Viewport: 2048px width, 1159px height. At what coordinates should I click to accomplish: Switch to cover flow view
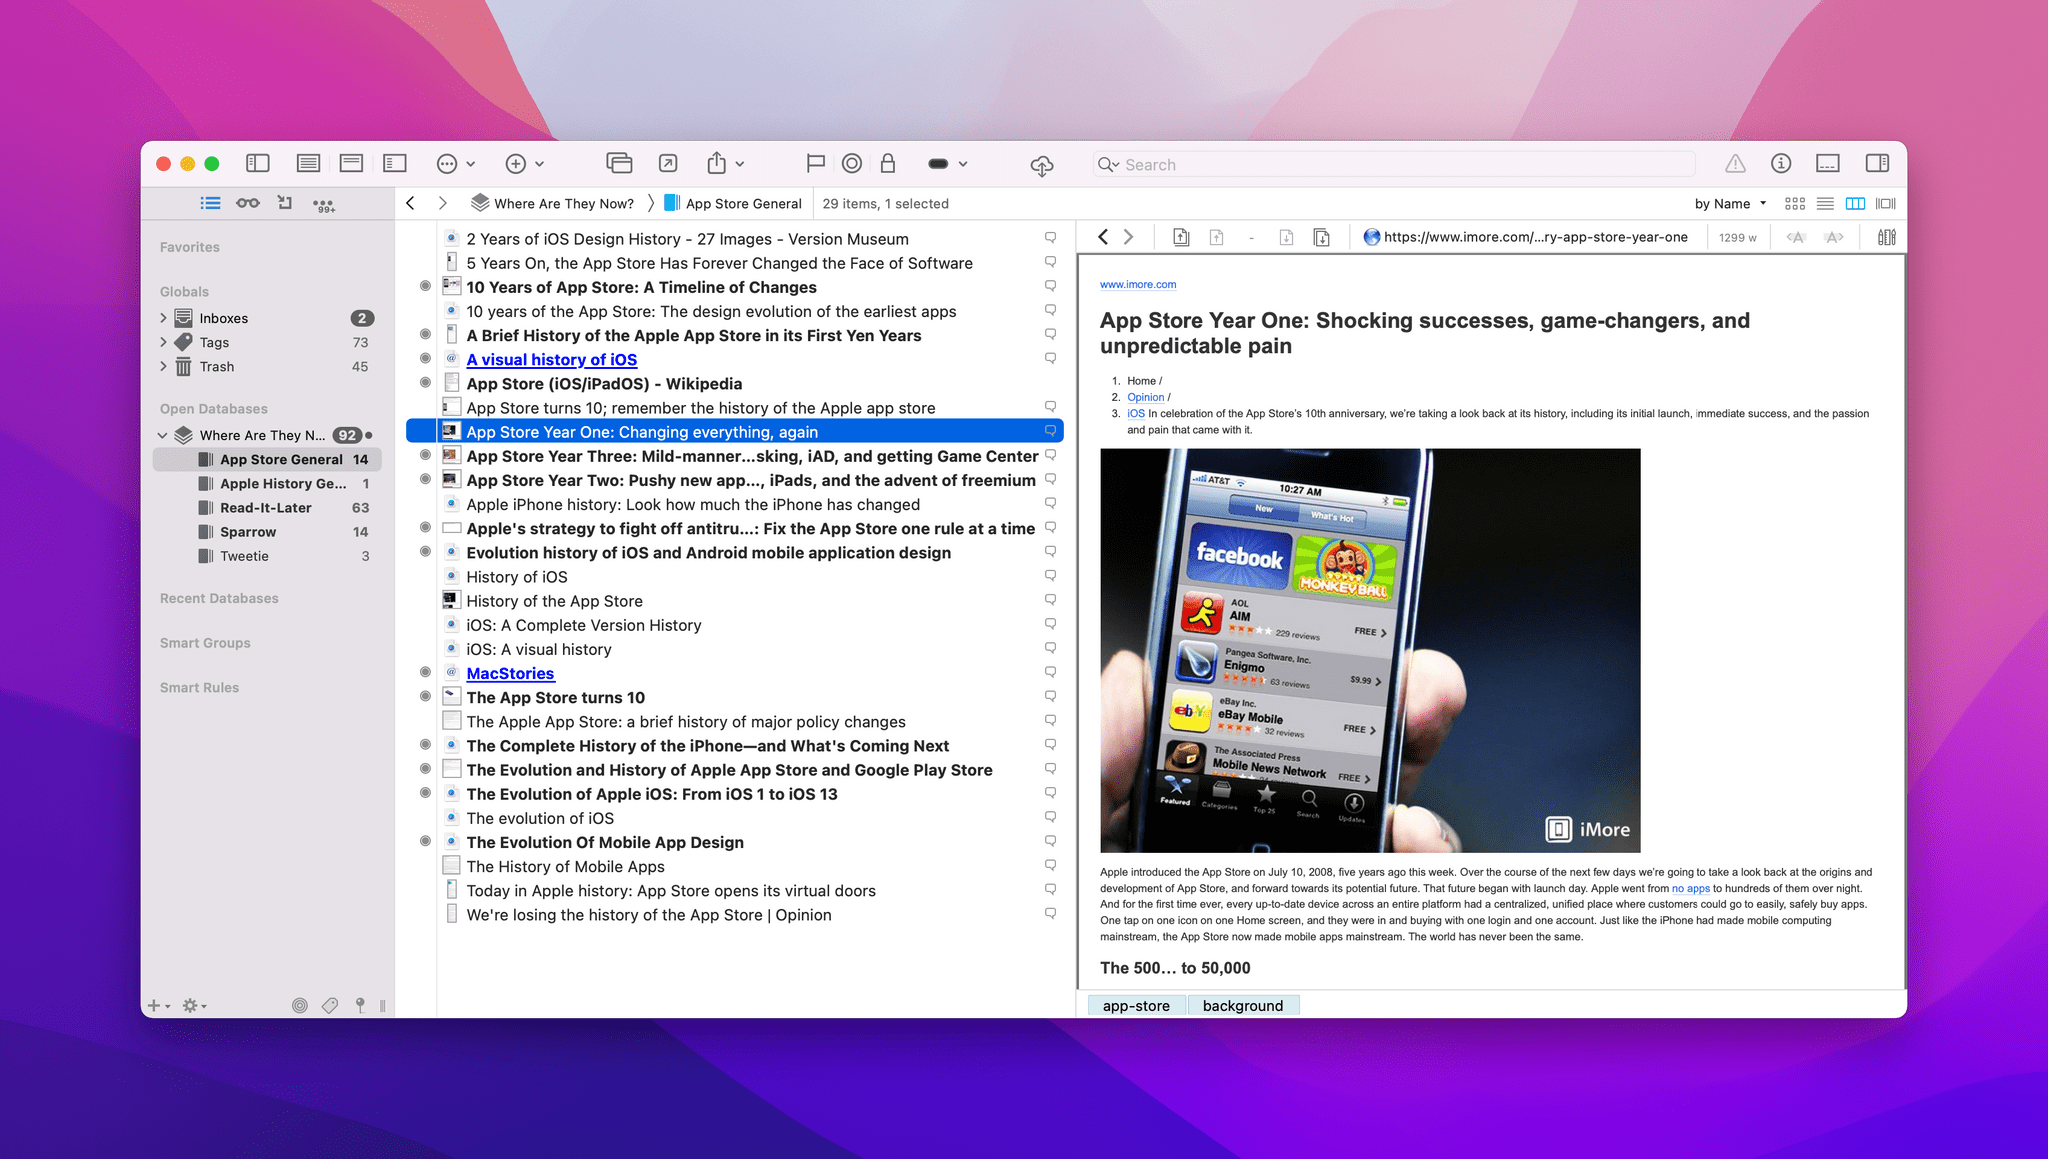1886,203
